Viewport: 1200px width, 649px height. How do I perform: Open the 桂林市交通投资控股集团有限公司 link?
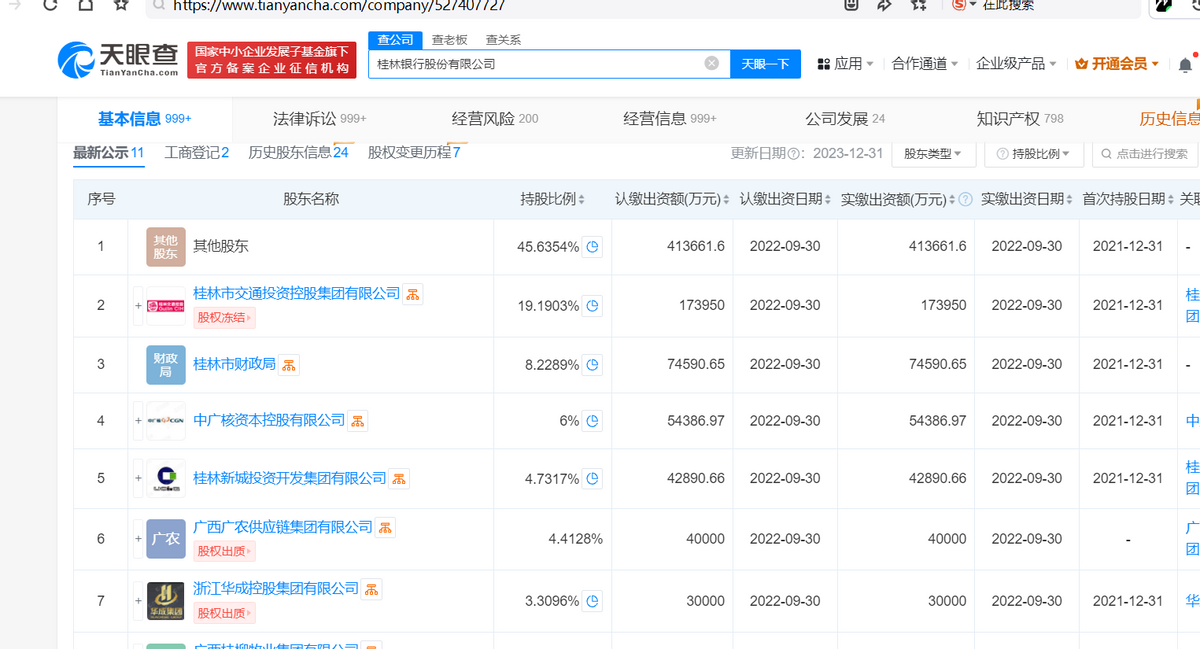[296, 293]
